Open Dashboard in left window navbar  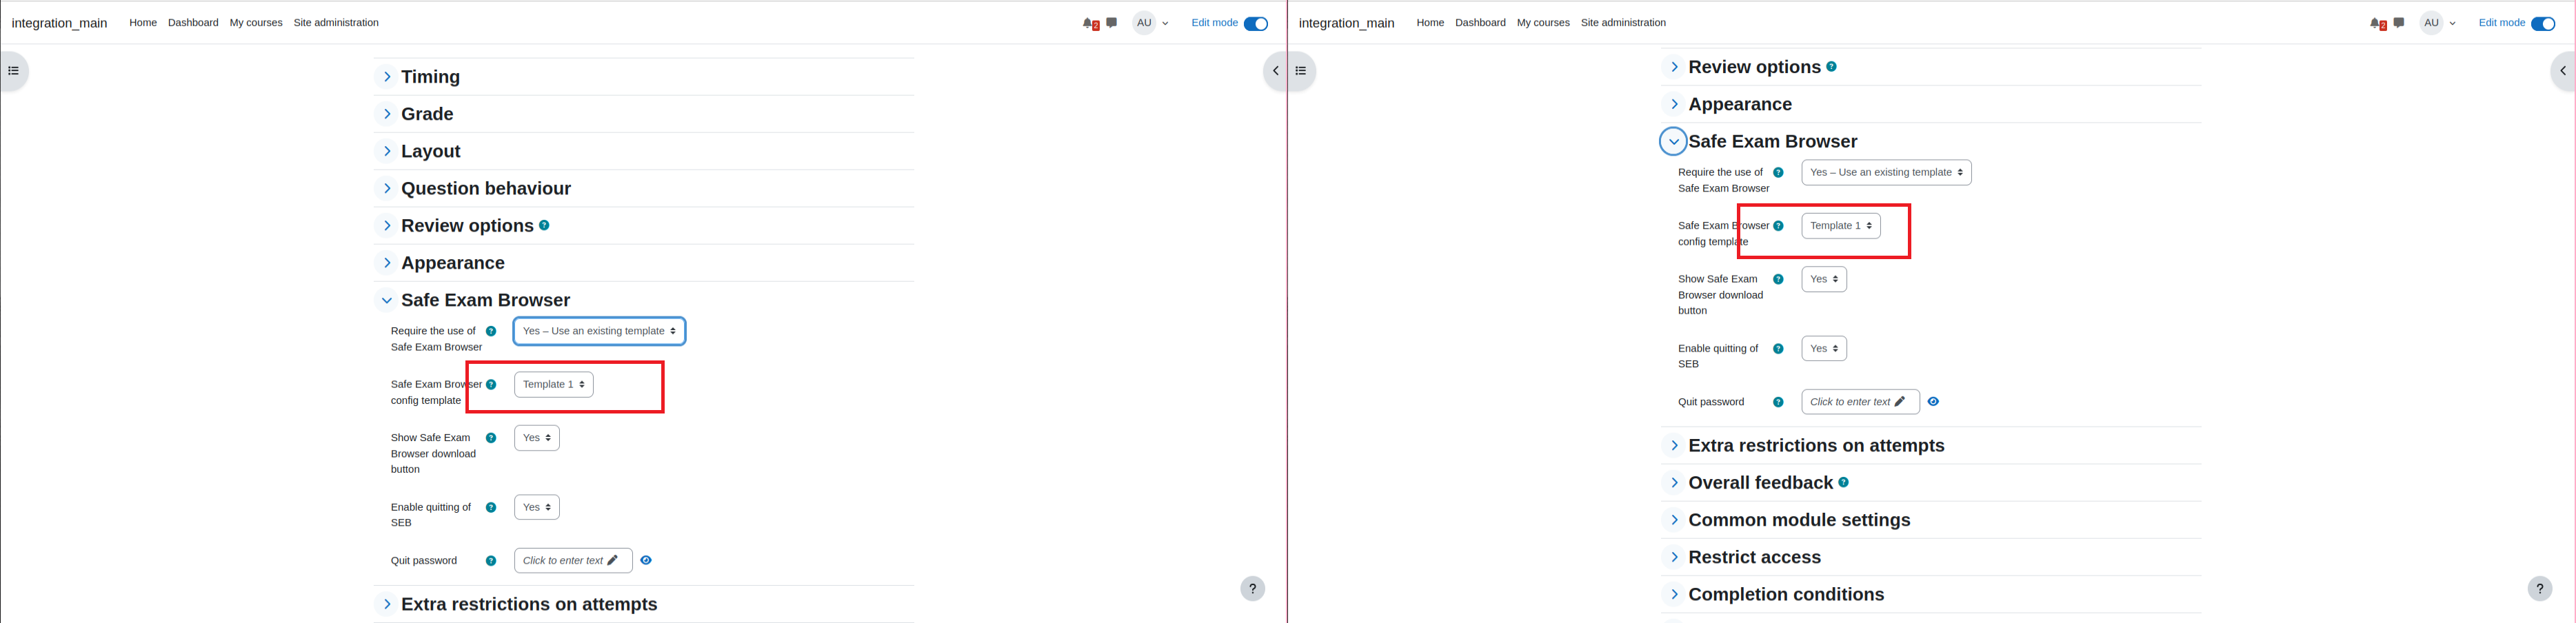pos(193,23)
